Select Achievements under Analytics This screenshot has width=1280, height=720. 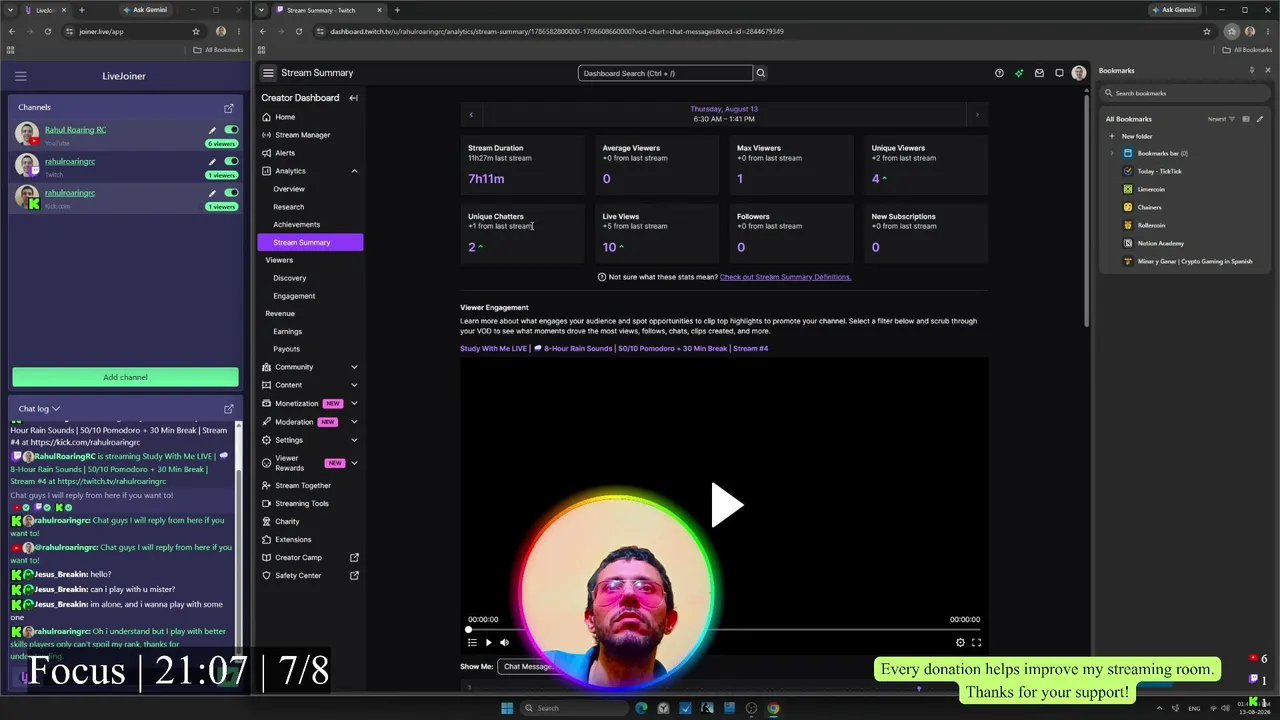(x=297, y=224)
